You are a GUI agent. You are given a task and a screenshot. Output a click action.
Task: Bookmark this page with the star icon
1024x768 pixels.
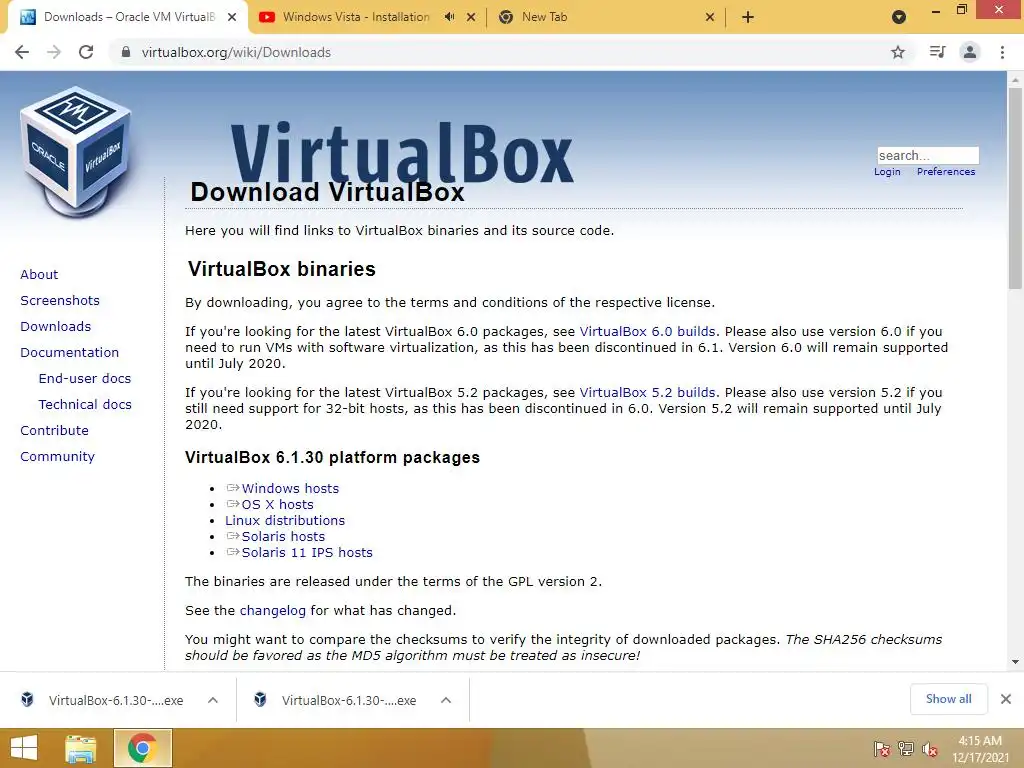coord(898,52)
